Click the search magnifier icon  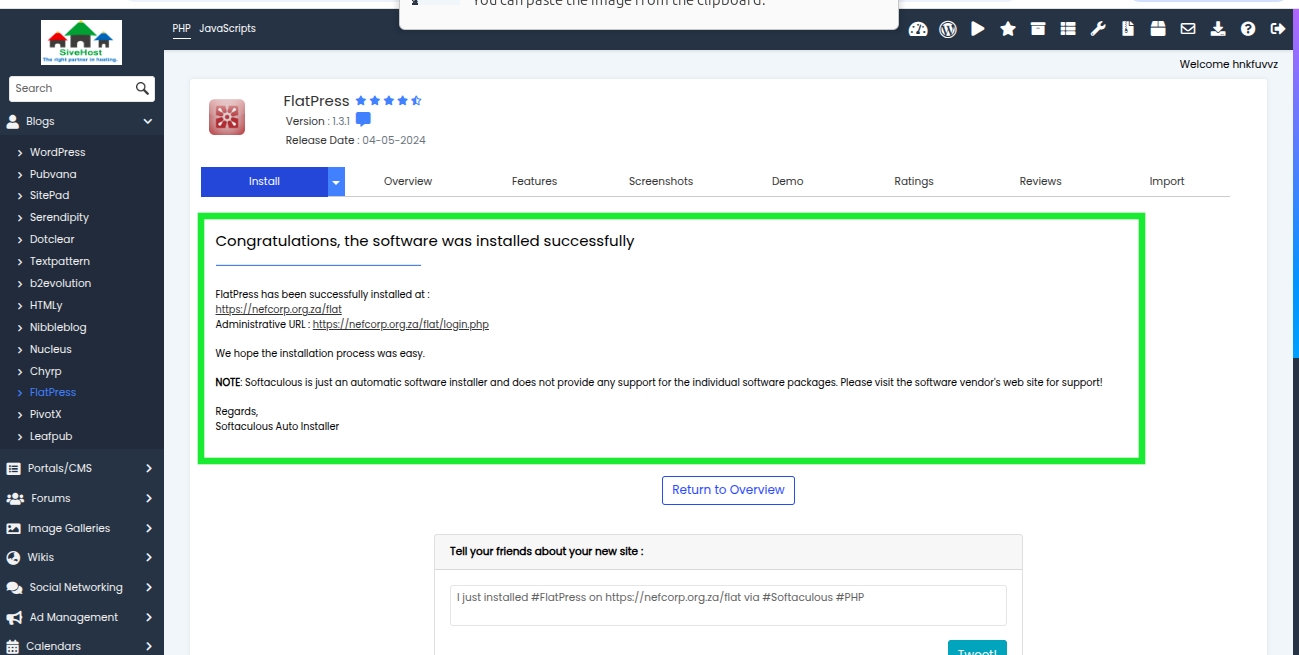pos(142,88)
